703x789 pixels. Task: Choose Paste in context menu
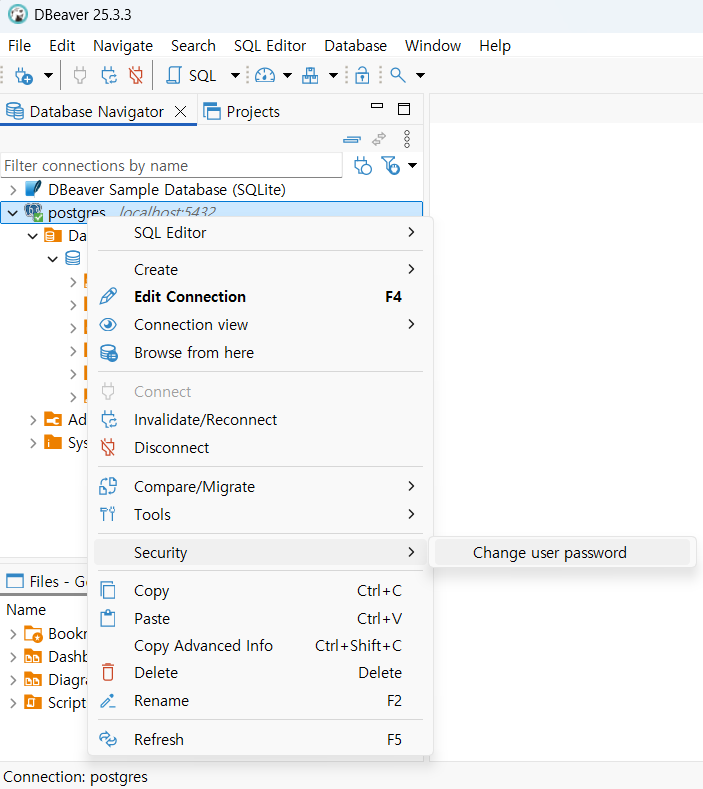coord(260,618)
